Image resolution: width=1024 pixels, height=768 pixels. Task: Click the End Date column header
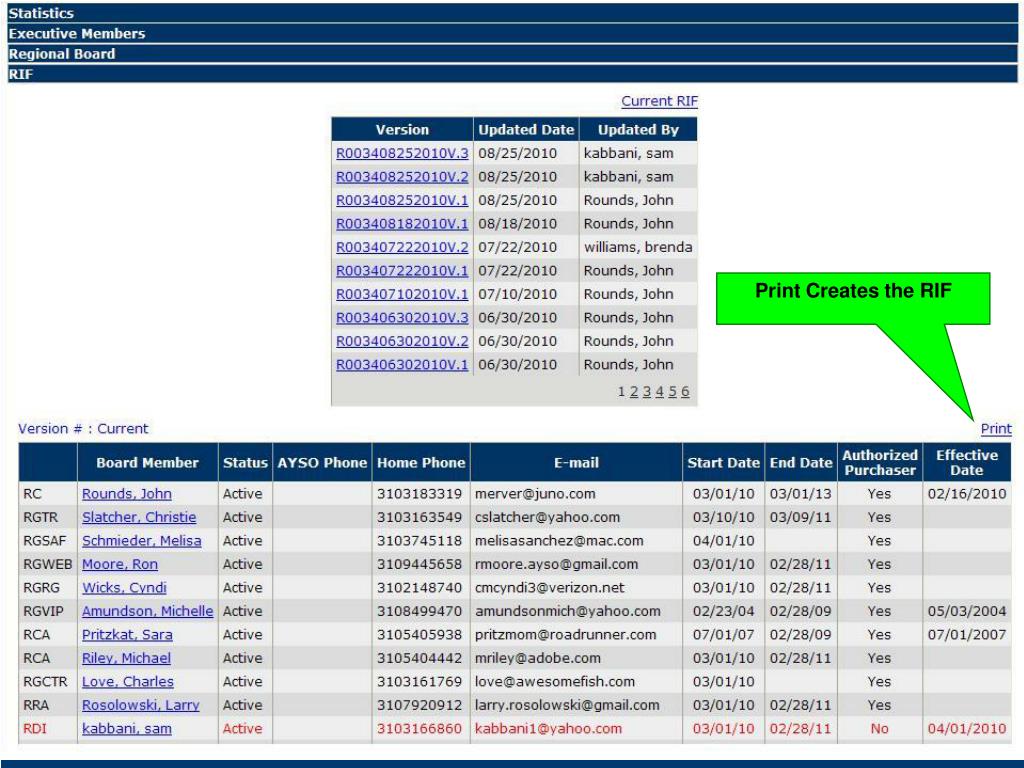pos(801,463)
